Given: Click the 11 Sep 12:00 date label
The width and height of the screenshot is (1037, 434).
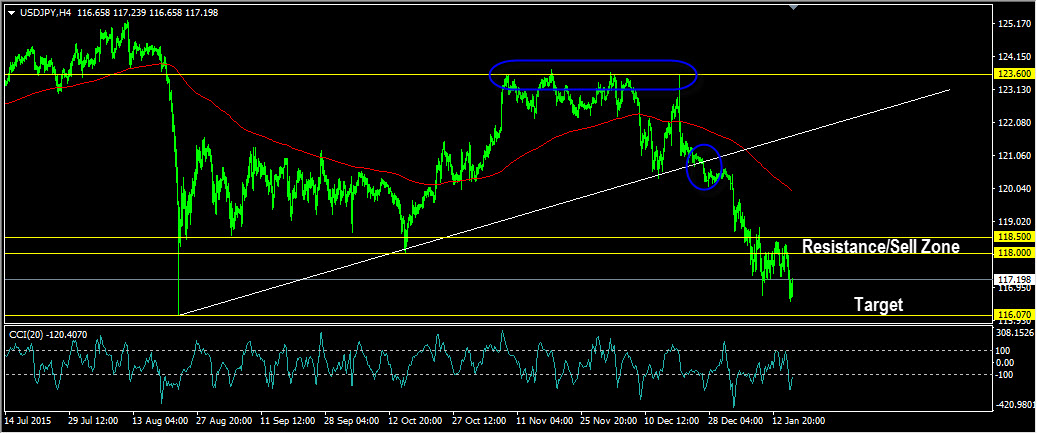Looking at the screenshot, I should pos(288,421).
